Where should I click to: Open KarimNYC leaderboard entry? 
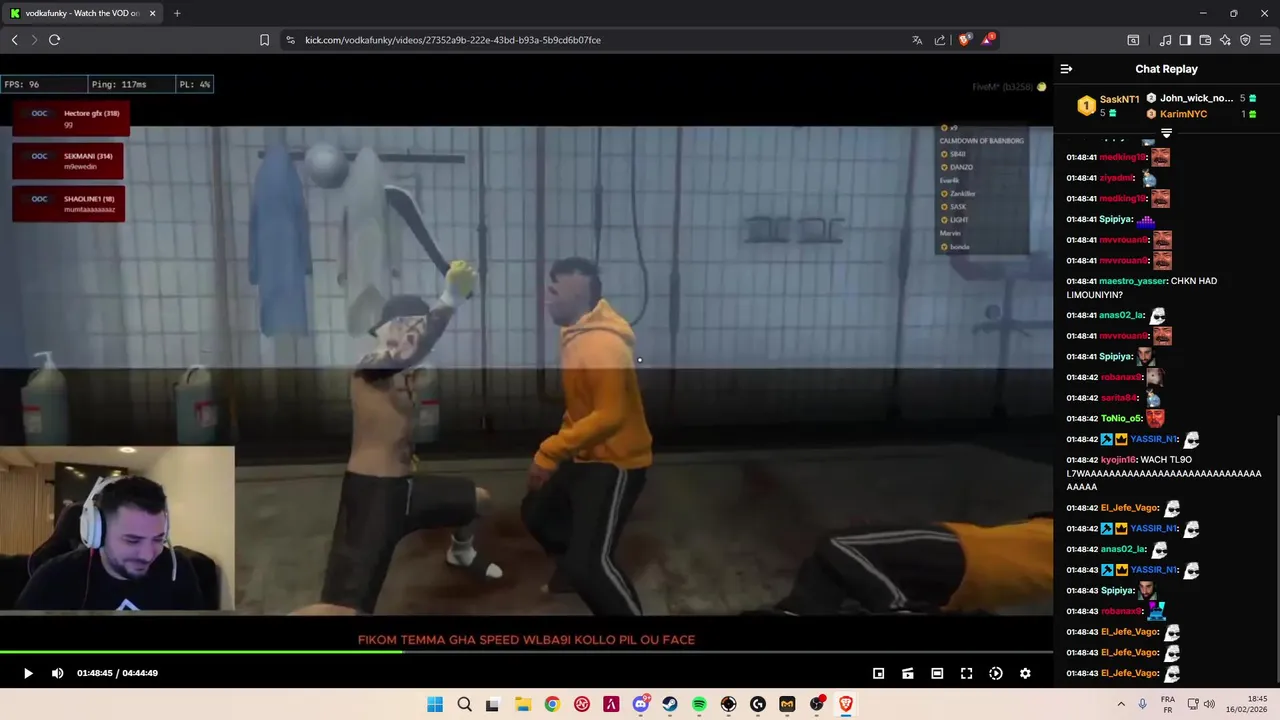tap(1201, 114)
